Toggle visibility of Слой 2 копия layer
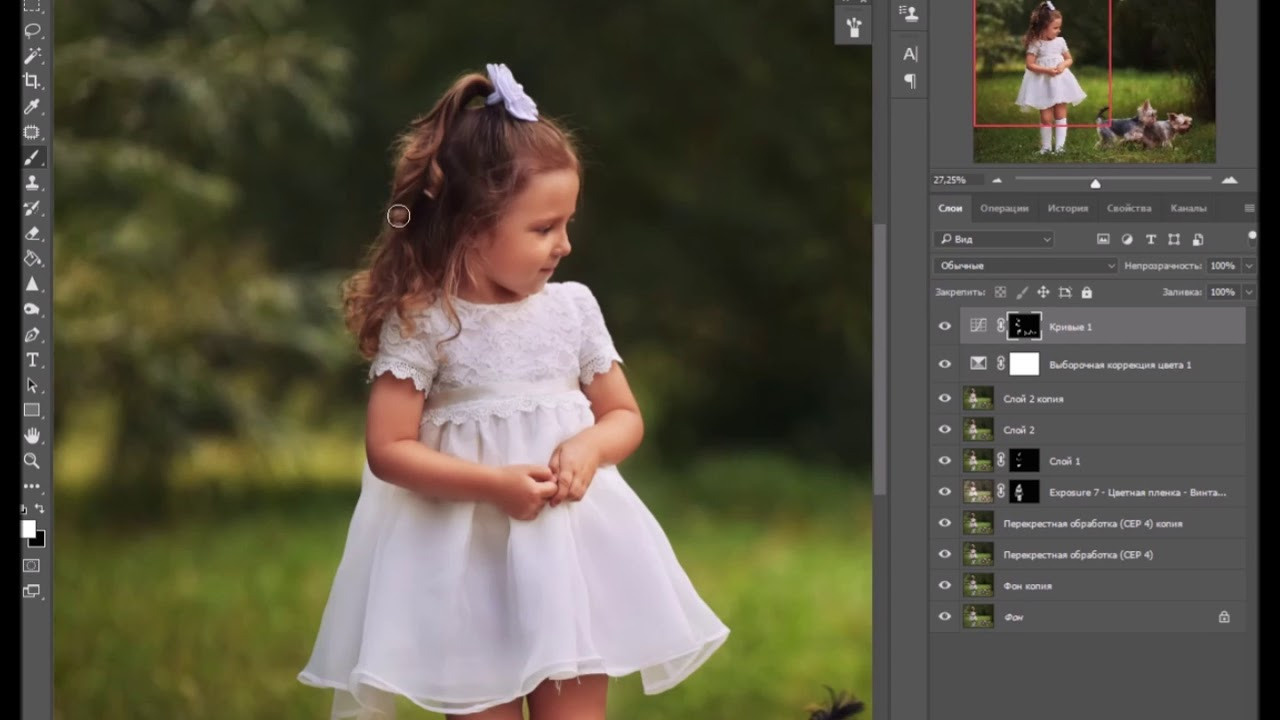The width and height of the screenshot is (1280, 720). (944, 399)
